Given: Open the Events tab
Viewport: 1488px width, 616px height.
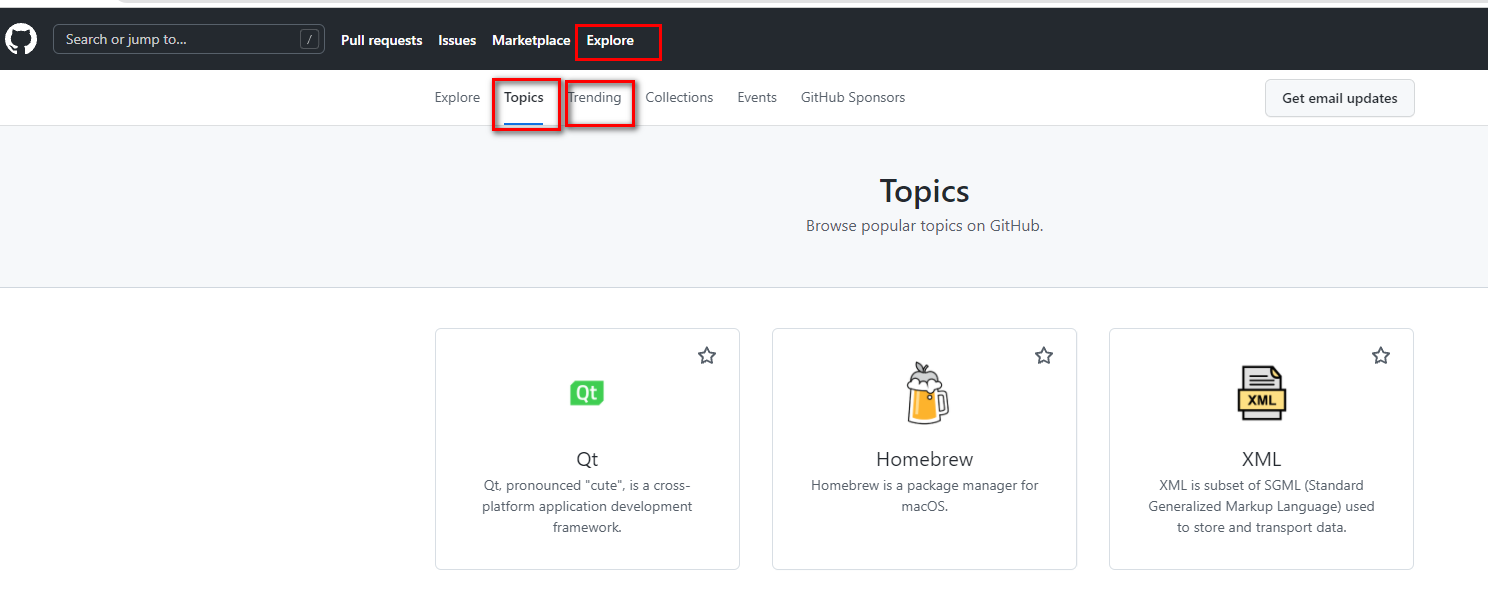Looking at the screenshot, I should (x=757, y=98).
